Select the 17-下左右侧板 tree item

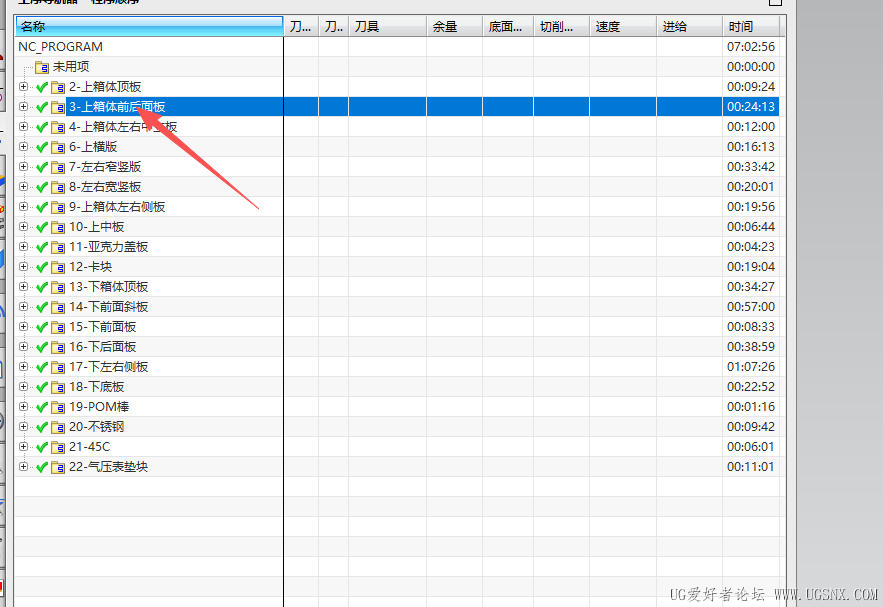click(x=109, y=367)
